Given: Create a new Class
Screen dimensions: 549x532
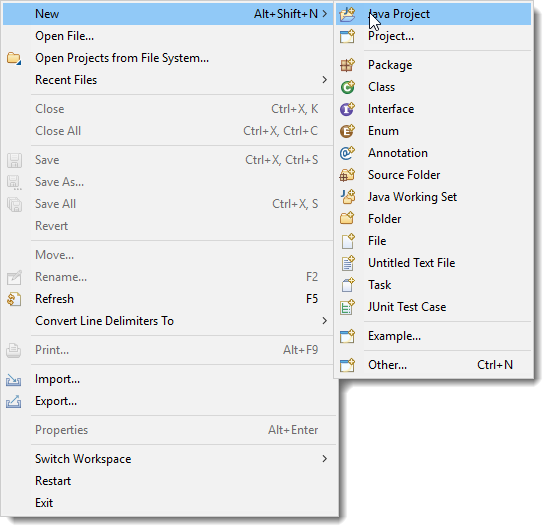Looking at the screenshot, I should pyautogui.click(x=433, y=87).
